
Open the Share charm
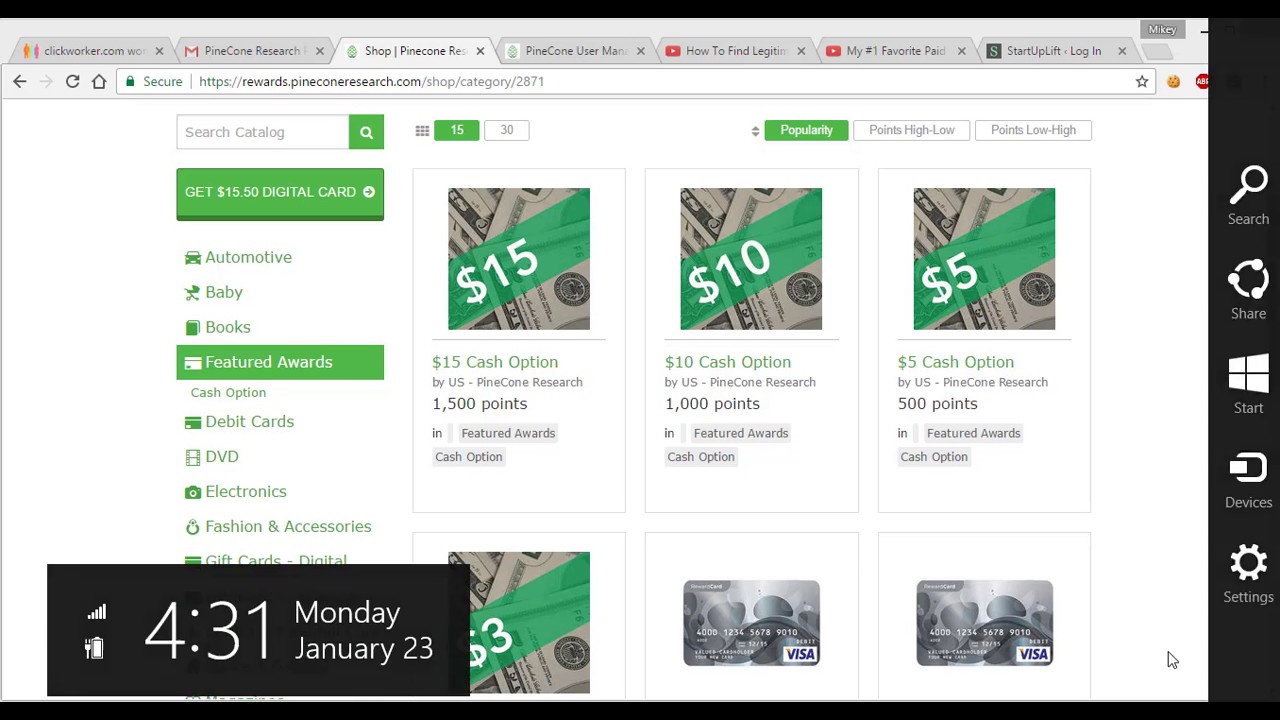(1248, 290)
